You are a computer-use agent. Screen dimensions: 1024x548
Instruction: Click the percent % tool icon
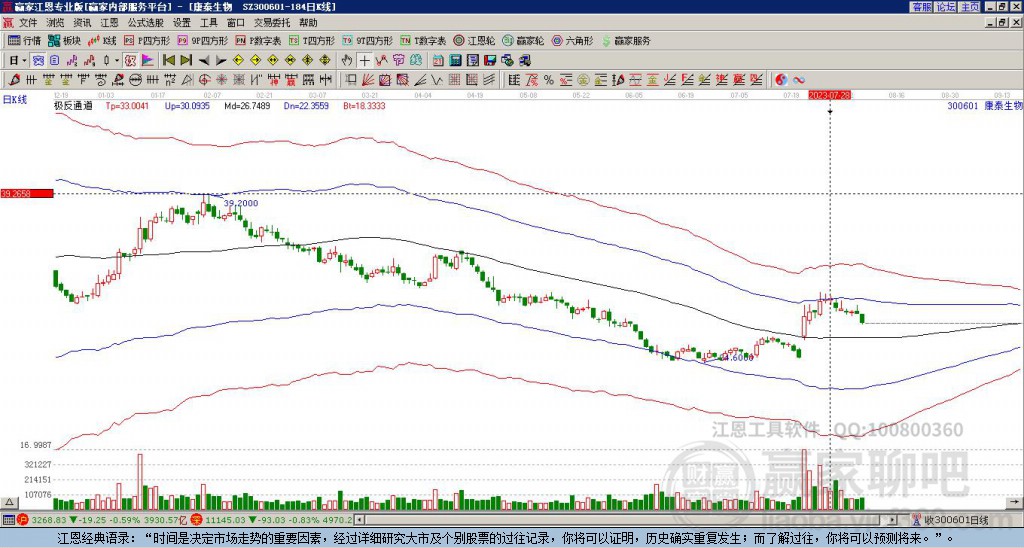coord(549,80)
